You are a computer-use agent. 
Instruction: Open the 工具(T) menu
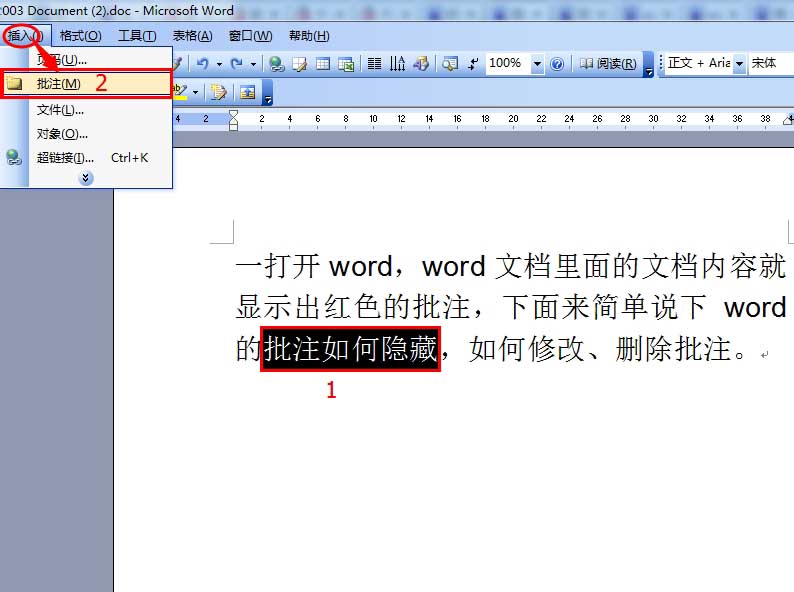(x=137, y=36)
